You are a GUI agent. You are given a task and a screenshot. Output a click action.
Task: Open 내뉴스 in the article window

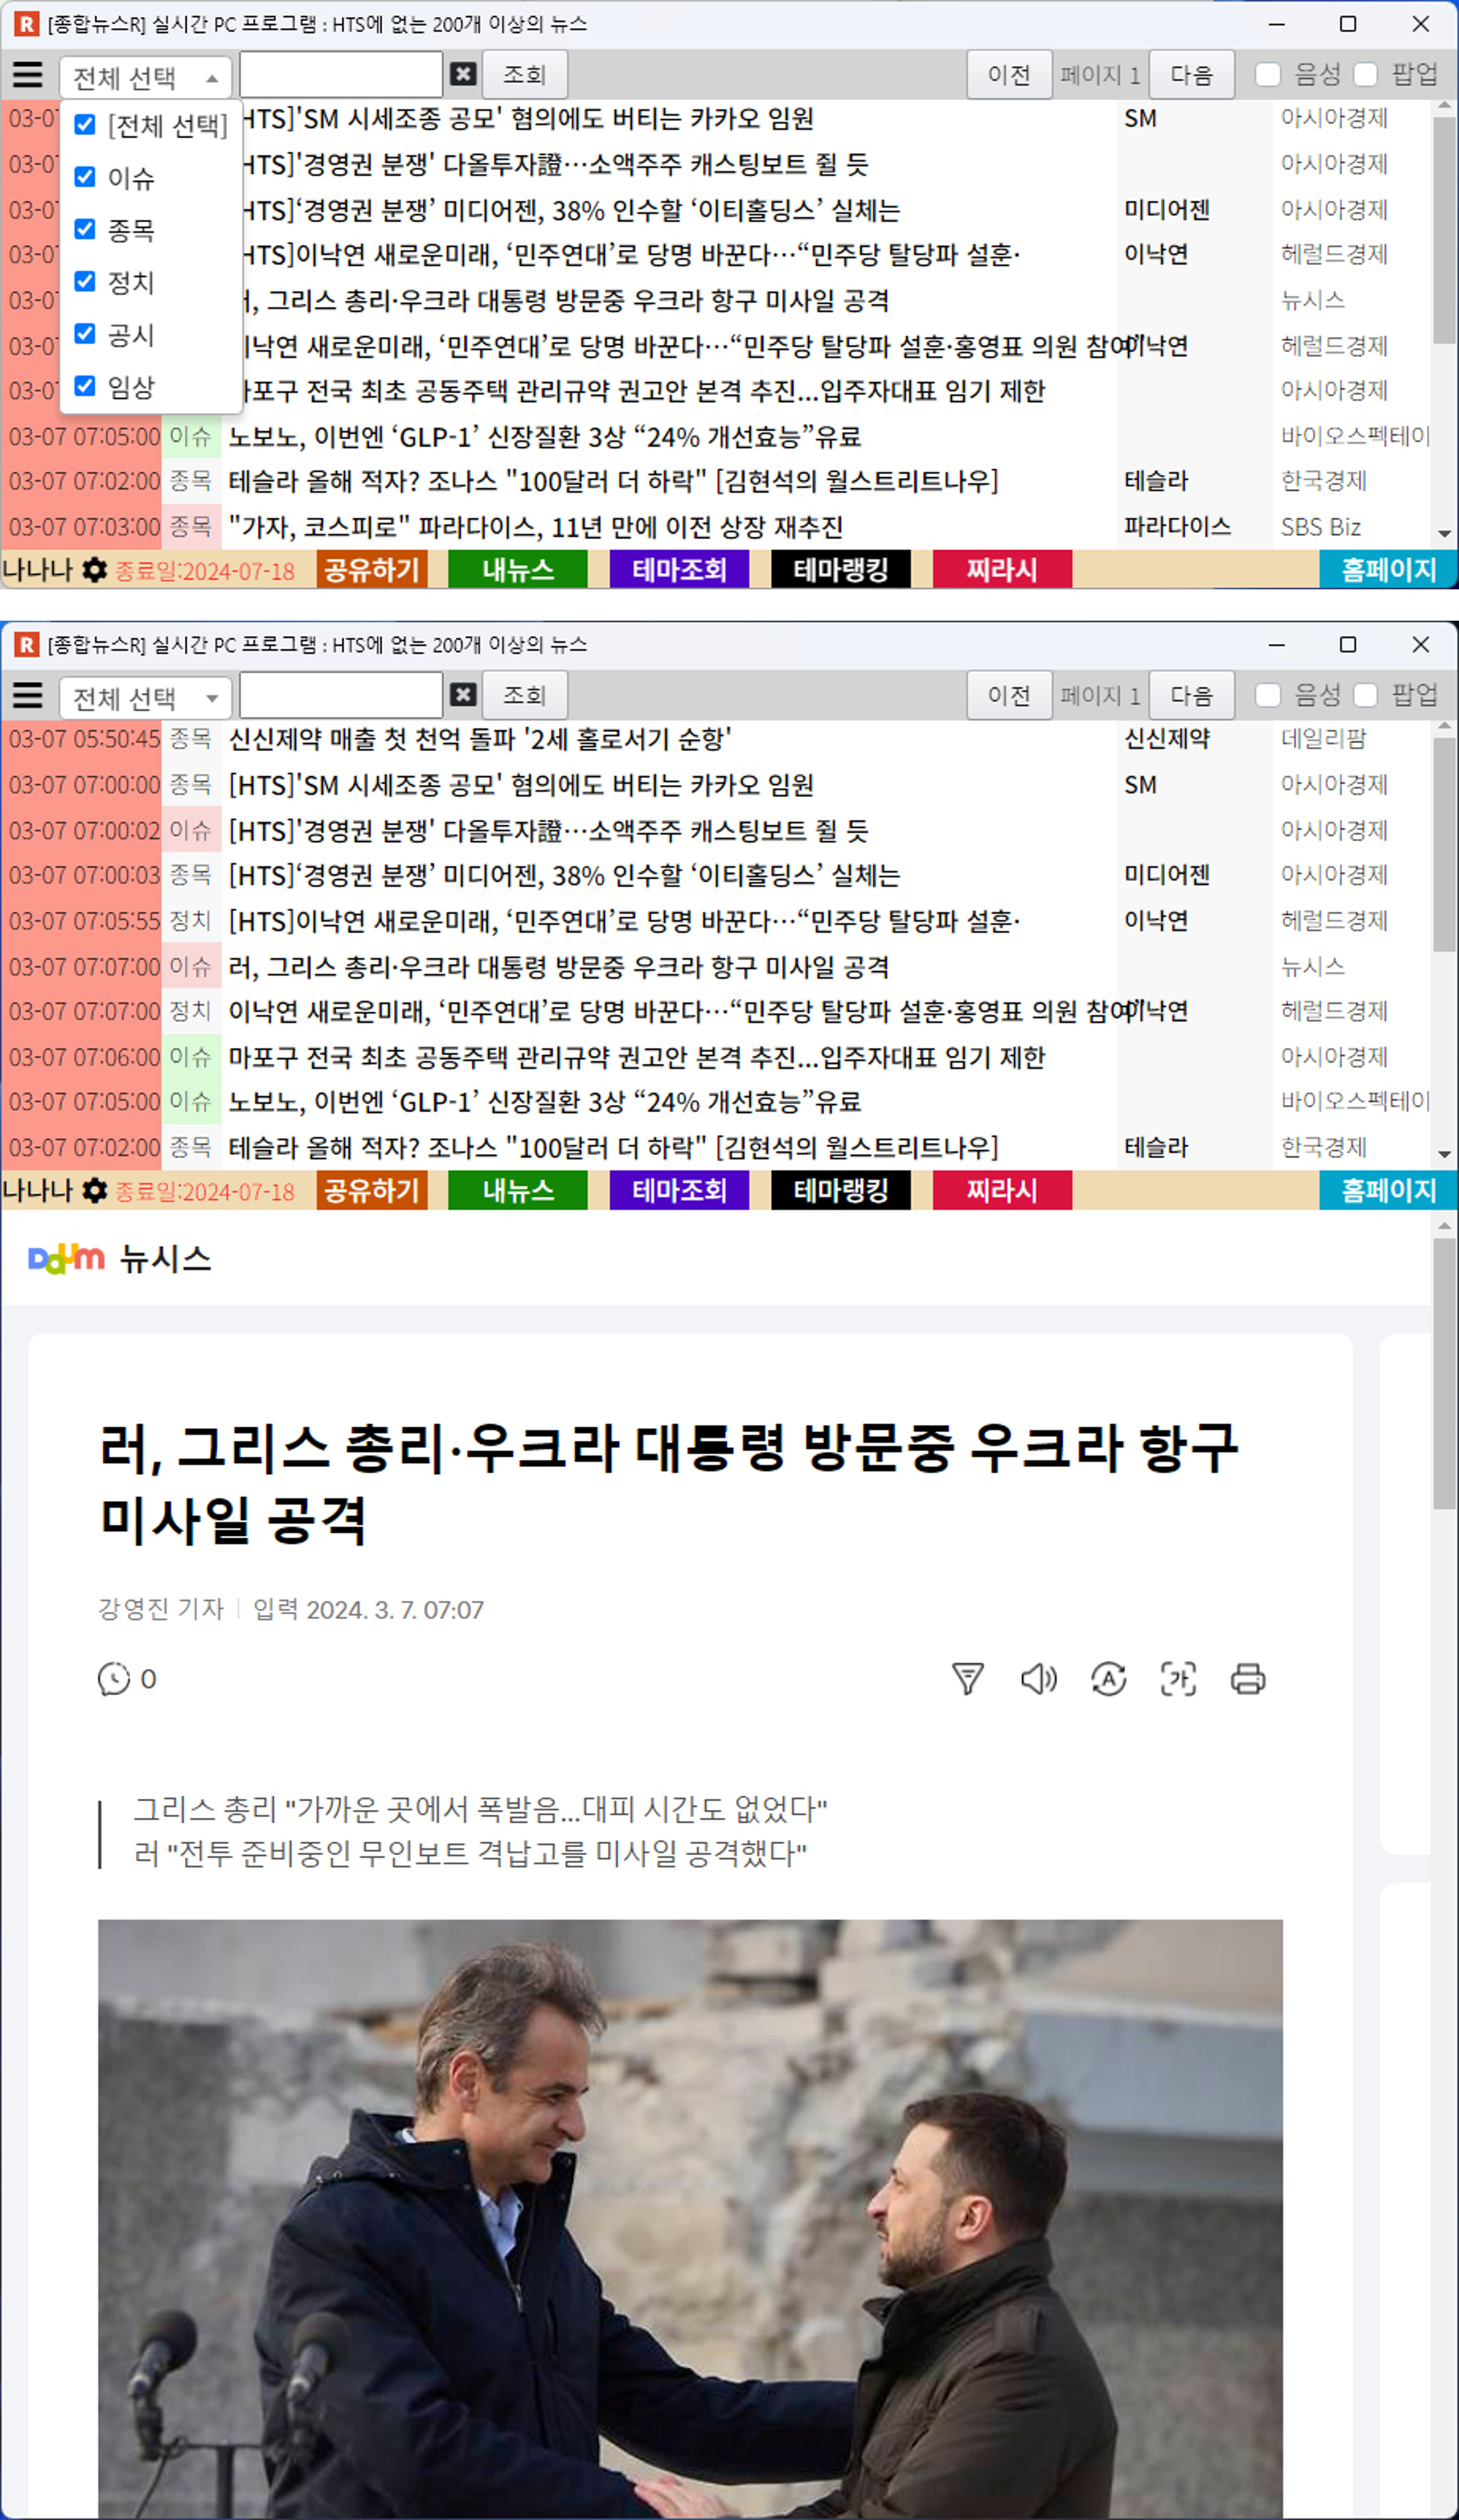tap(517, 1190)
